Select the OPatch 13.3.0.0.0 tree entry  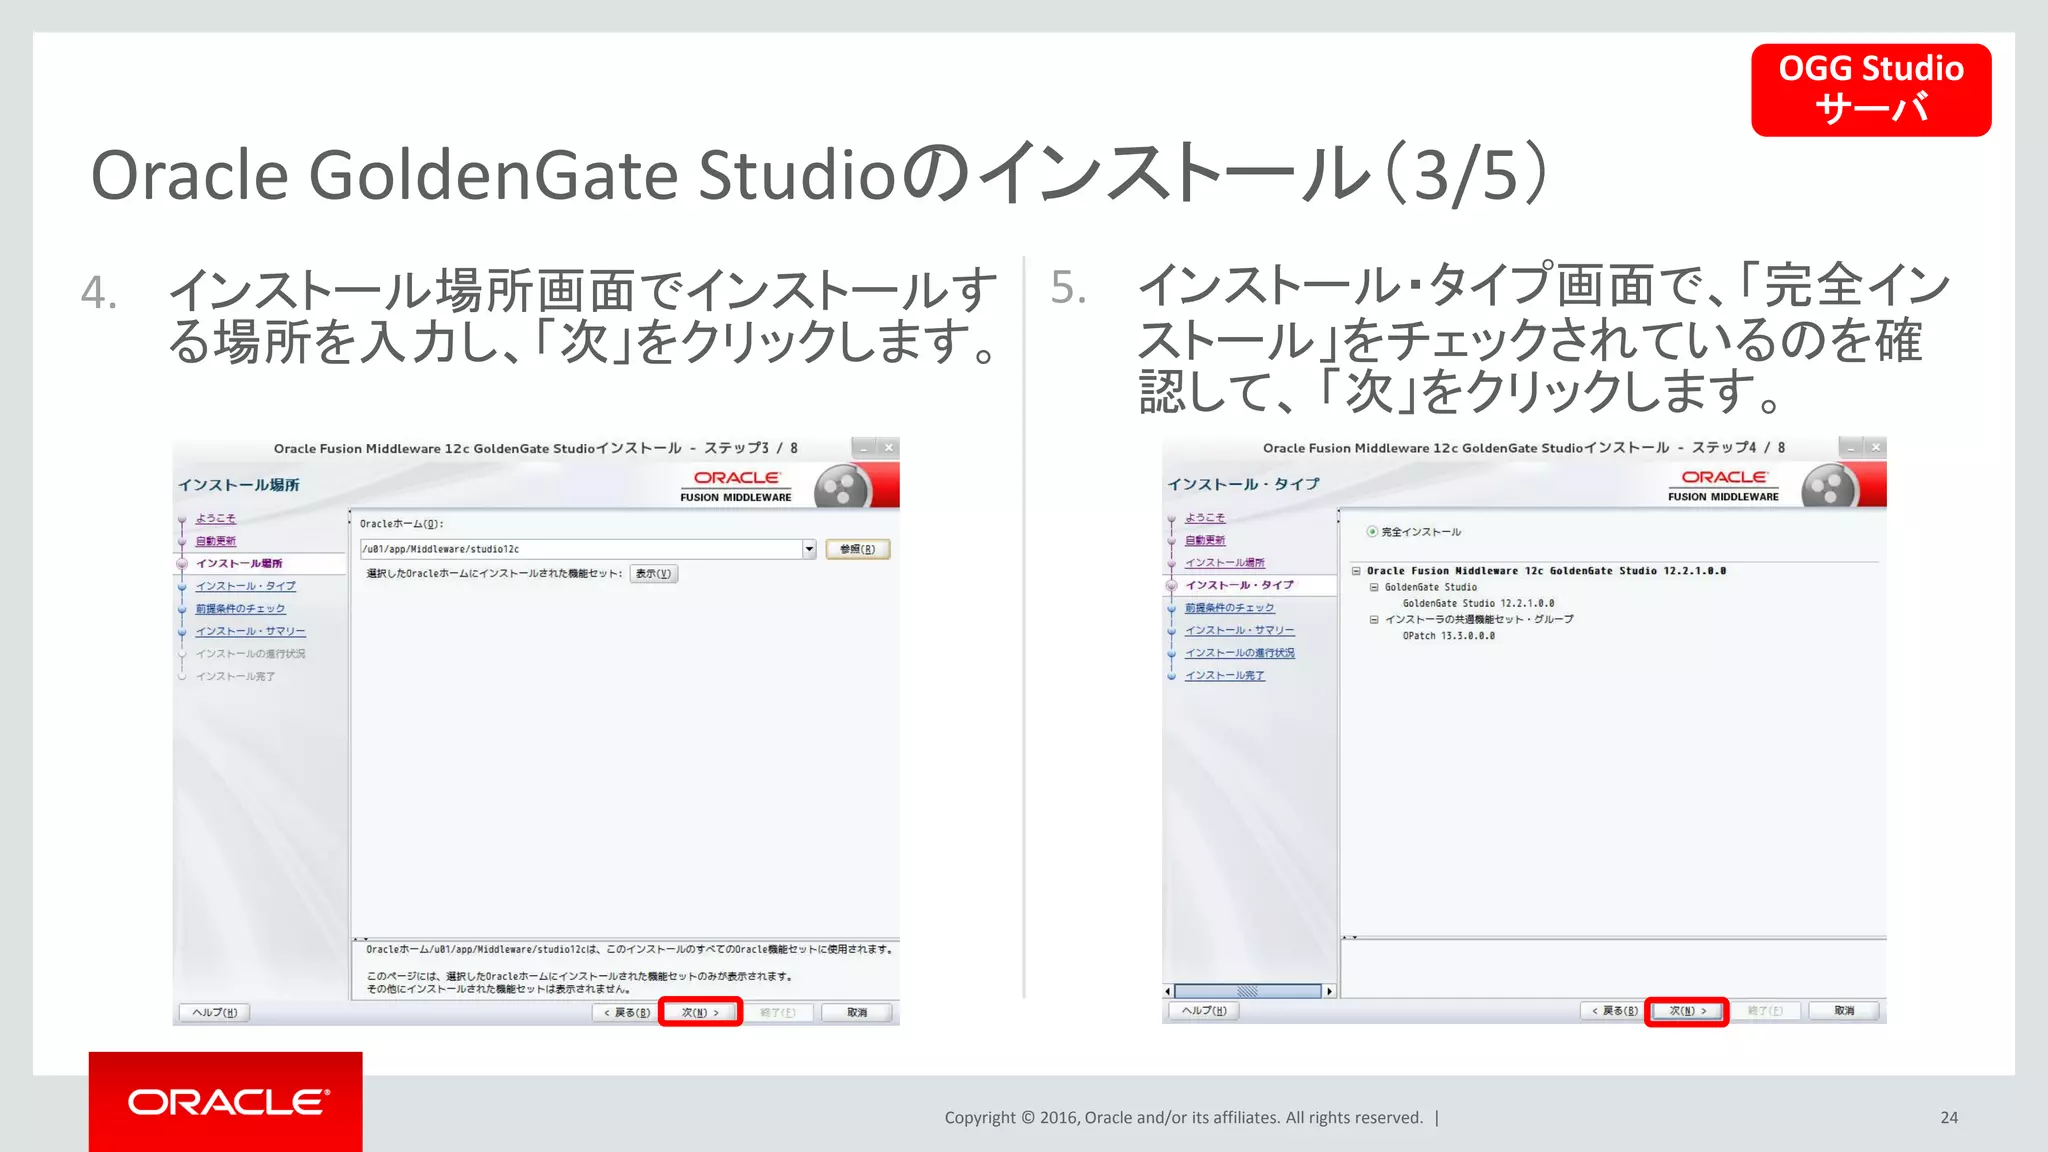pos(1448,636)
